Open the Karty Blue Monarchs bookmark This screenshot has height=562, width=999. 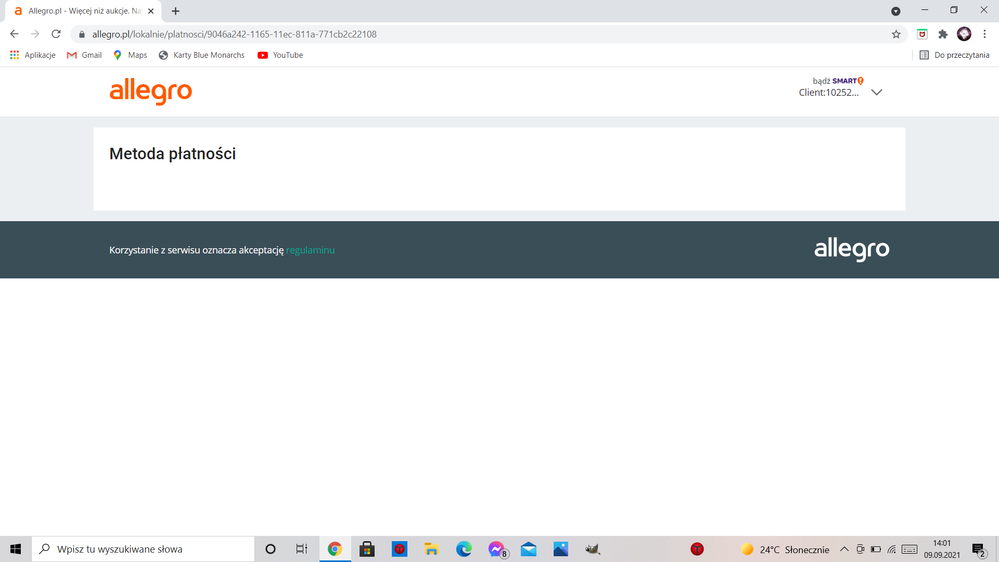pos(201,55)
